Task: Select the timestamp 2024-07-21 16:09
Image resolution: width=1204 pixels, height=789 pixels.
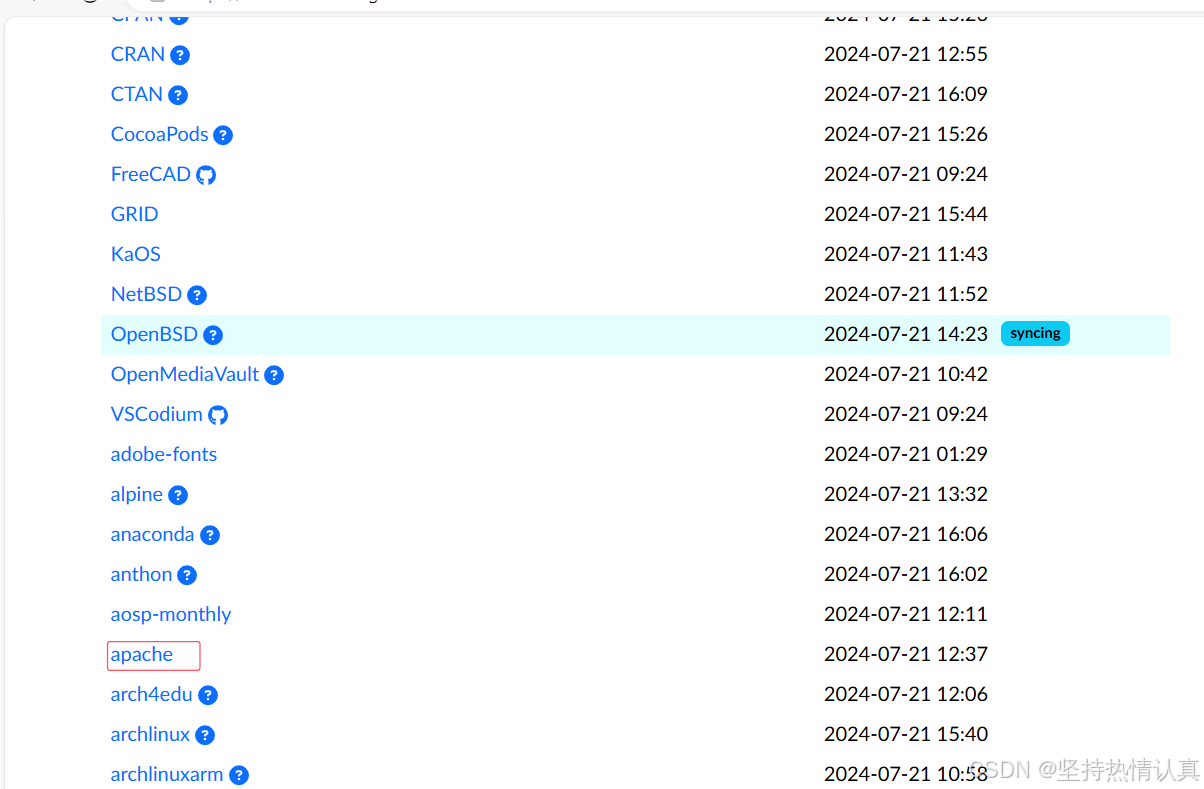Action: coord(906,94)
